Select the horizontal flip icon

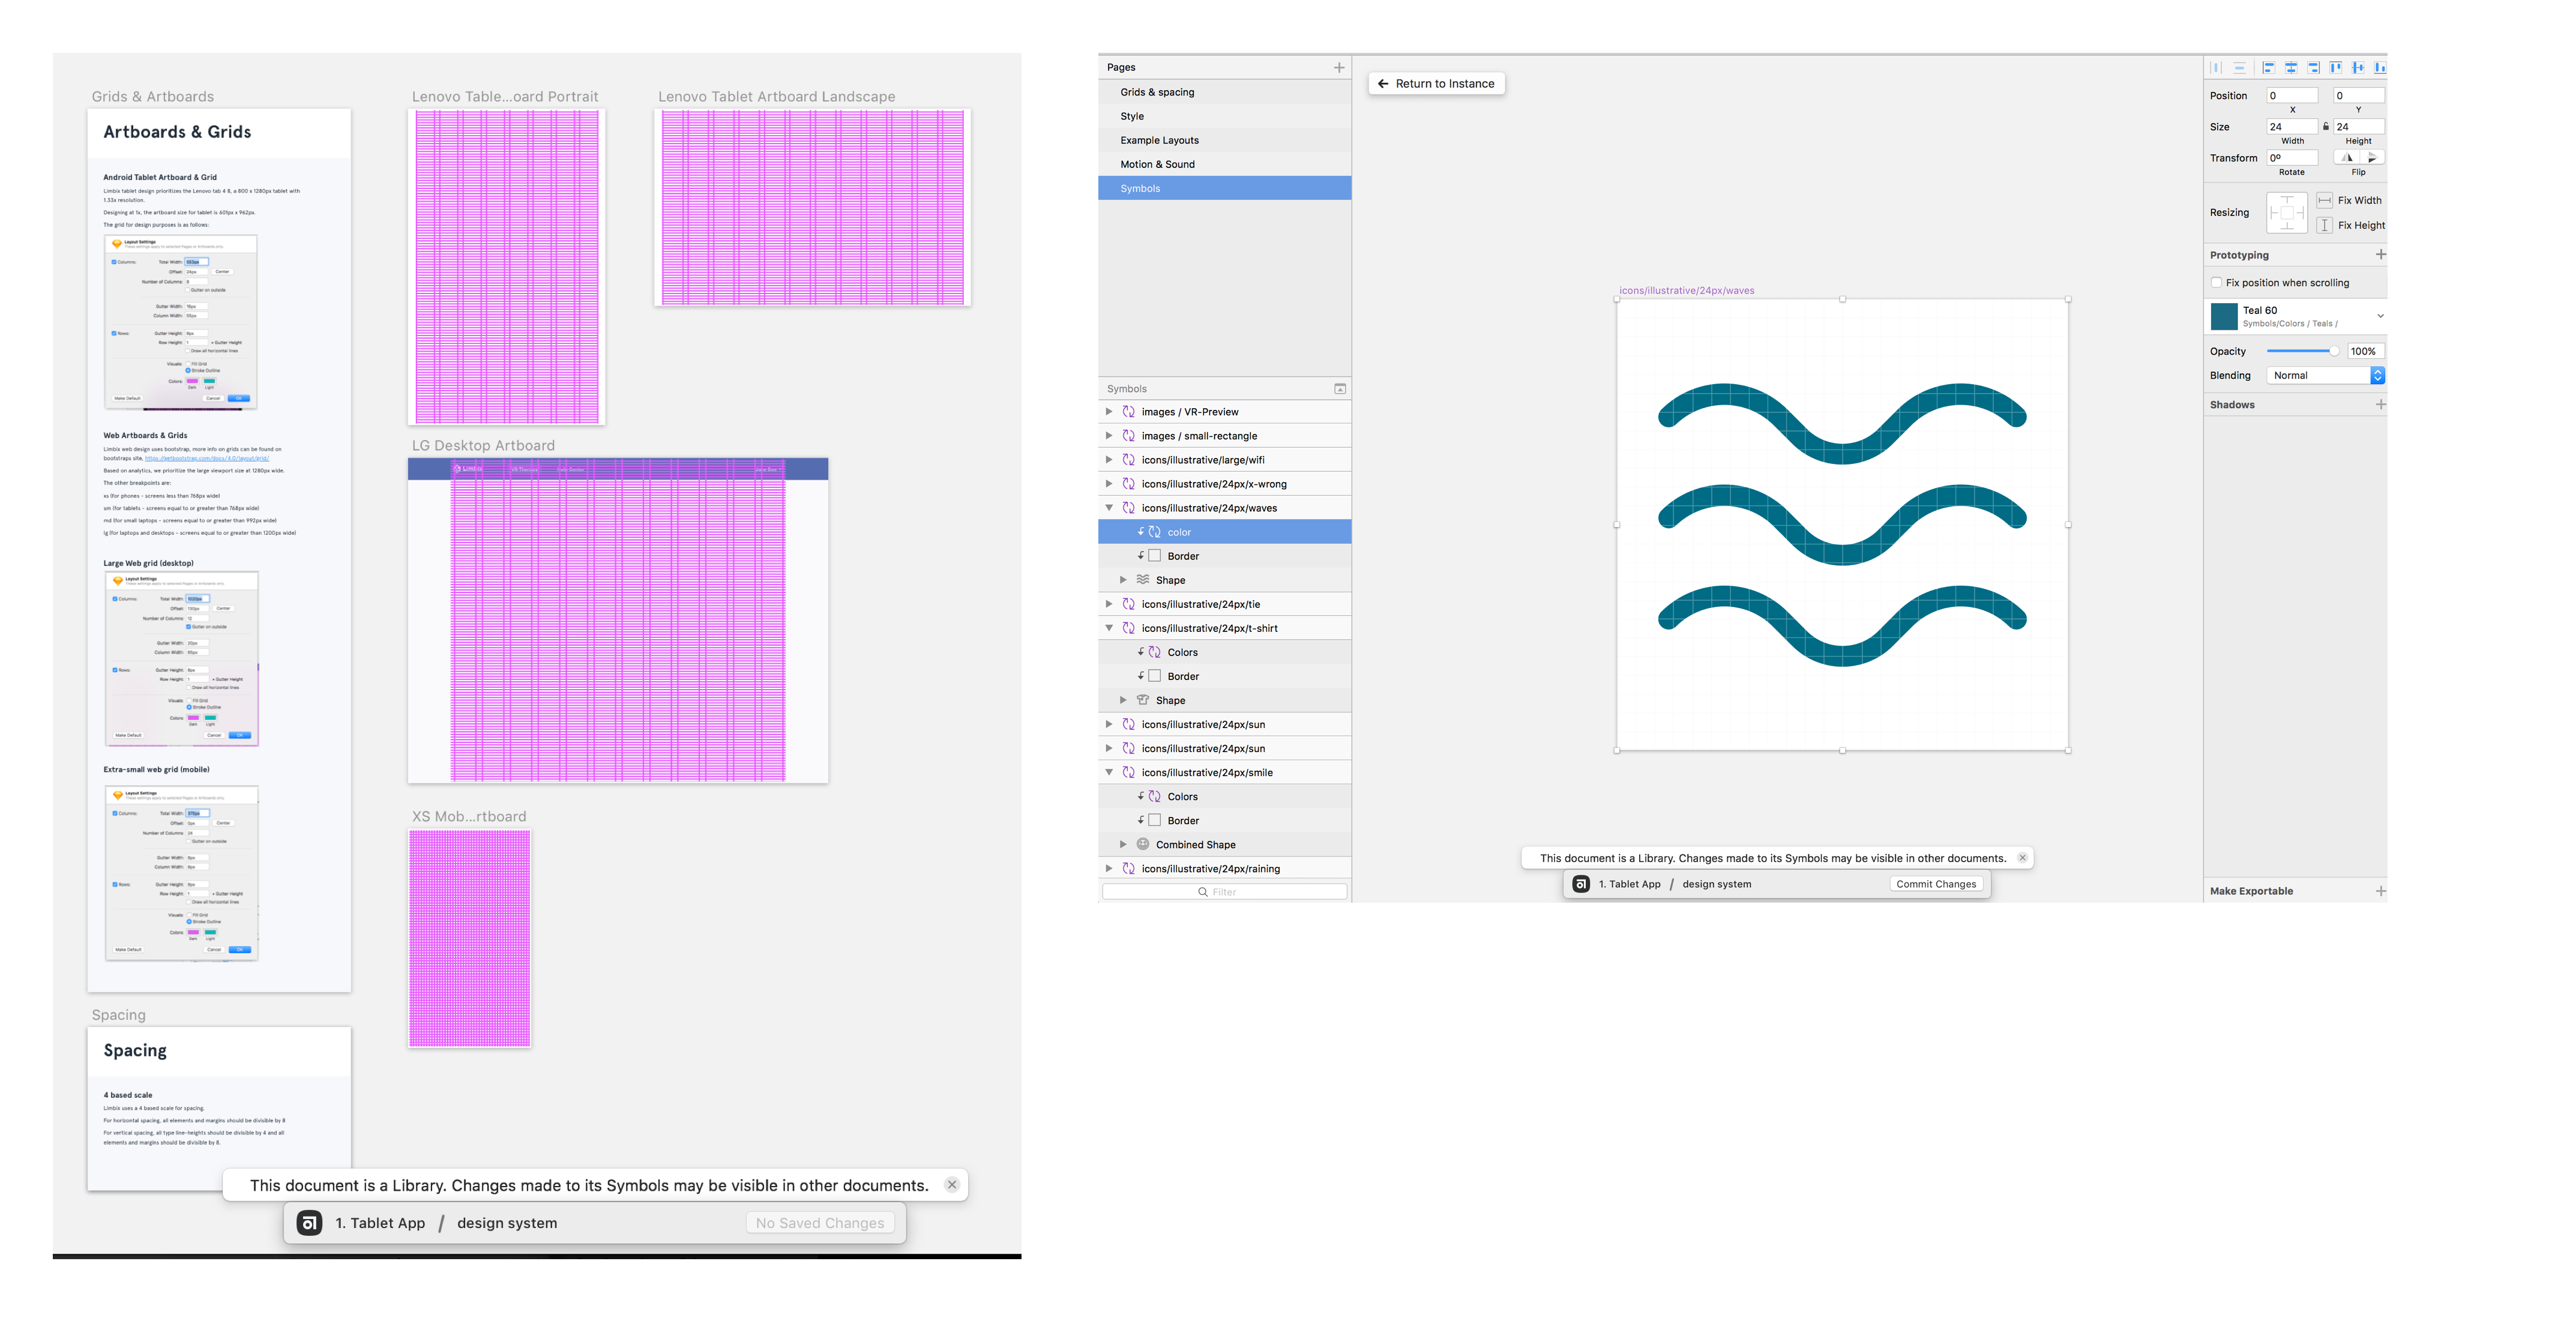[x=2346, y=157]
